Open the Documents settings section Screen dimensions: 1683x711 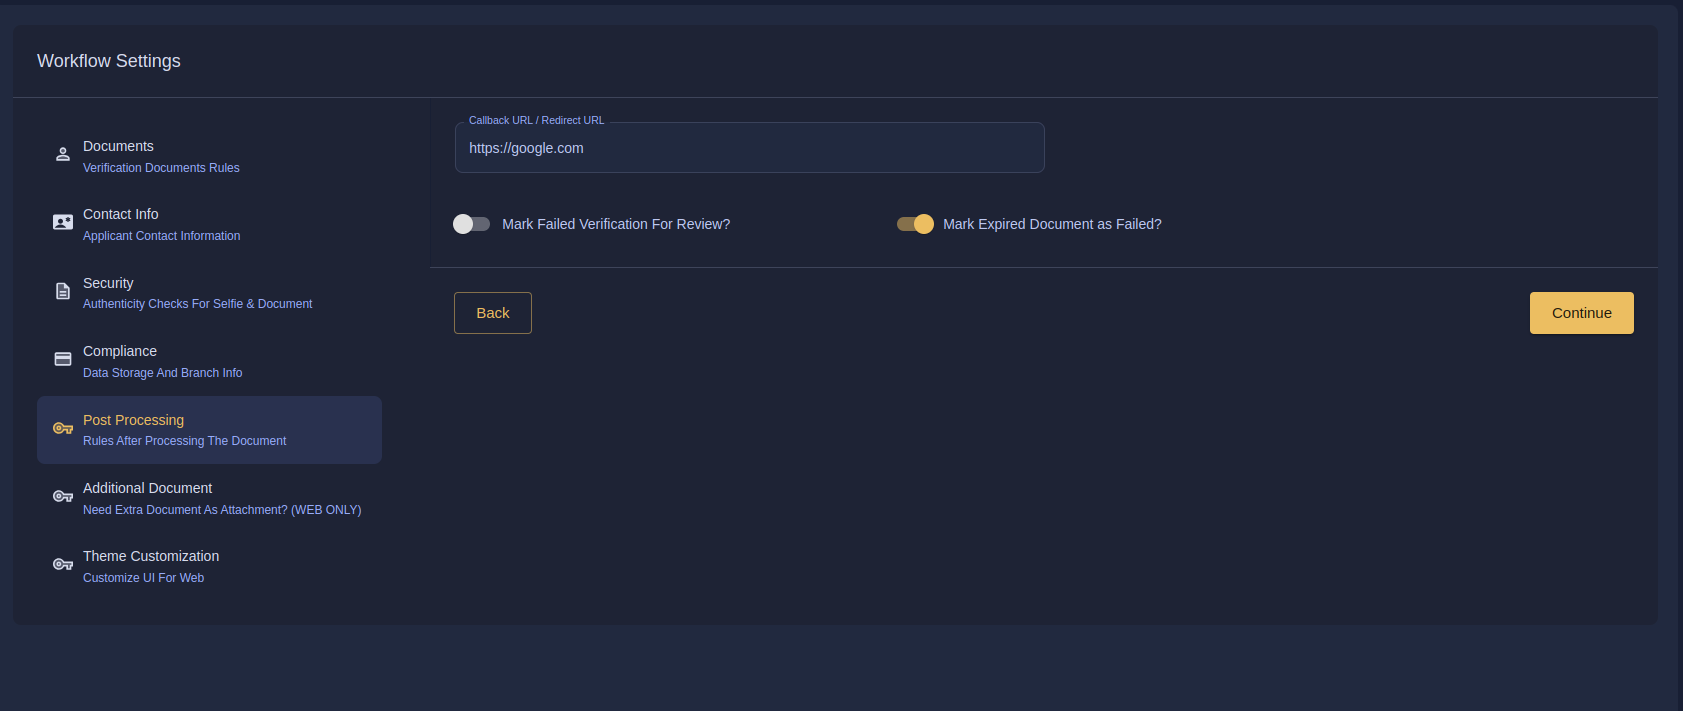pos(118,146)
